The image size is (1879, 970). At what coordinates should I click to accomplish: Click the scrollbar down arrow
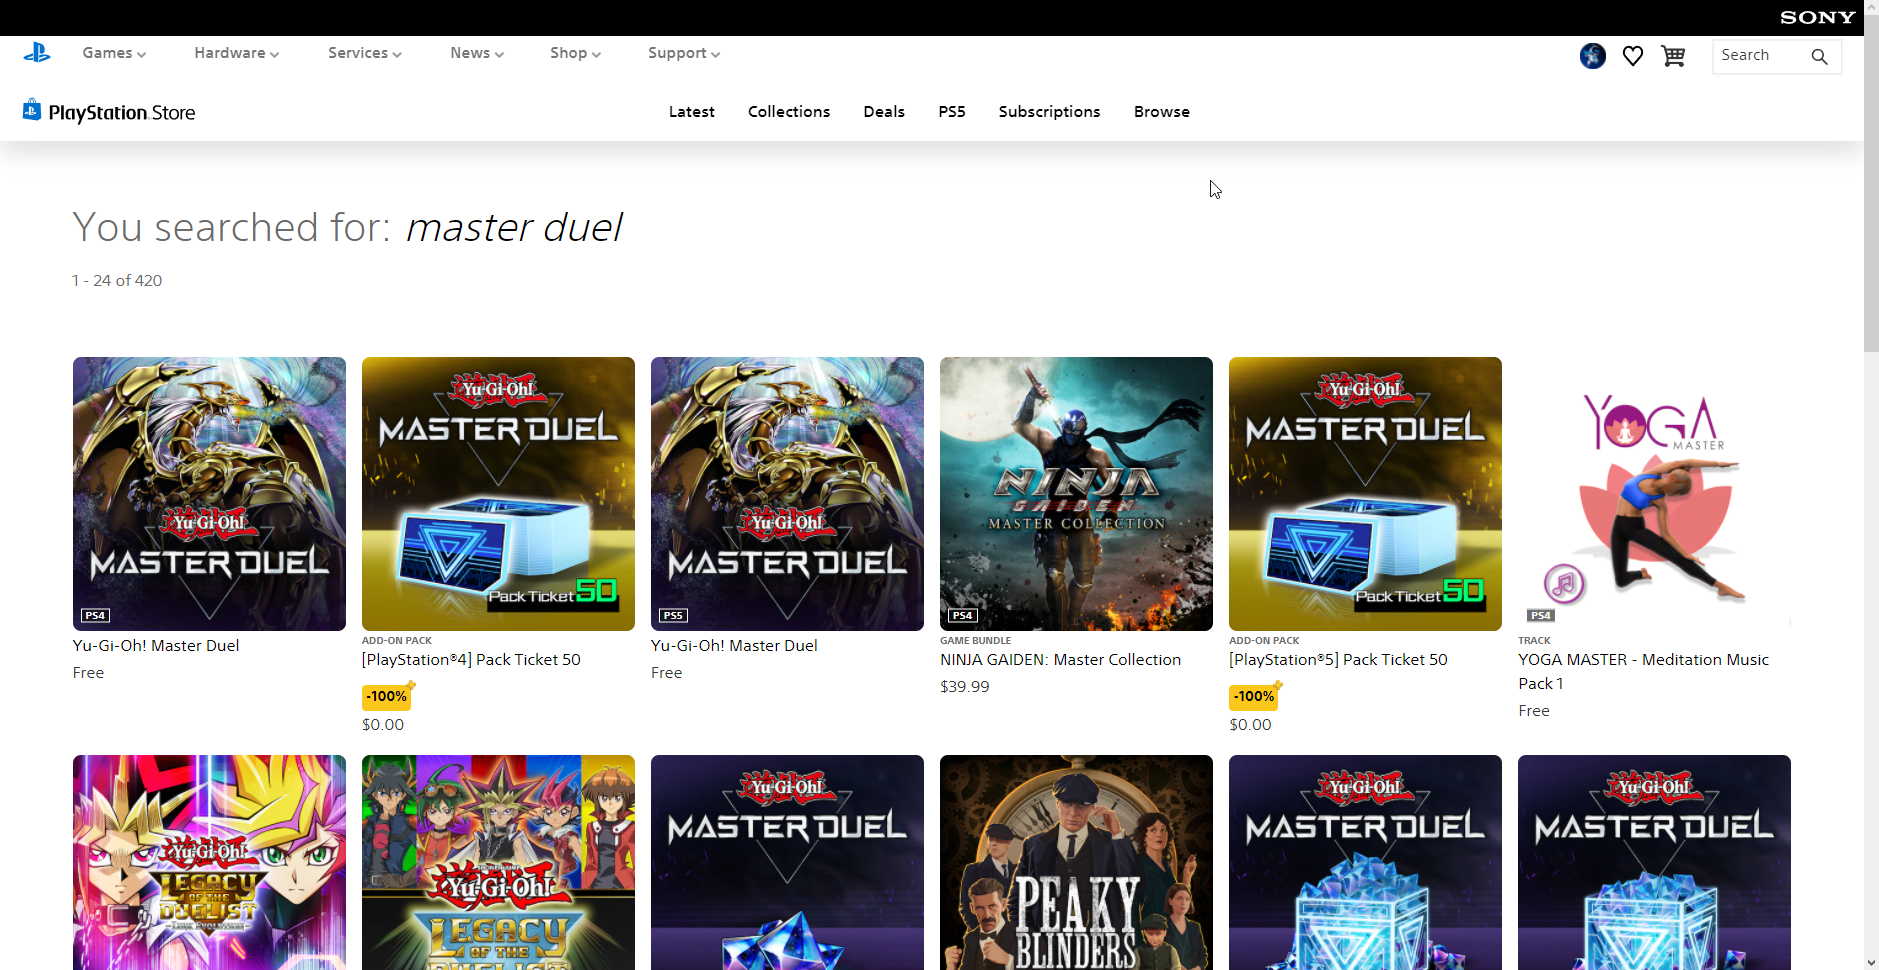pyautogui.click(x=1871, y=962)
